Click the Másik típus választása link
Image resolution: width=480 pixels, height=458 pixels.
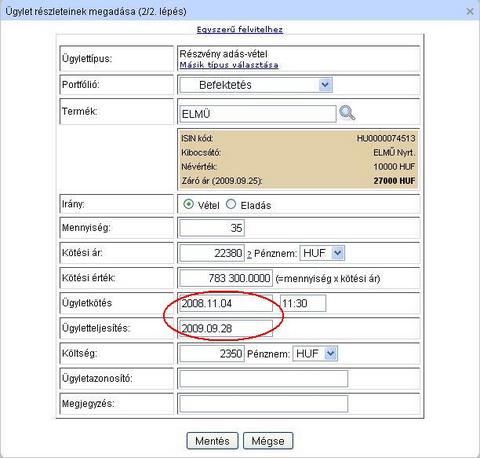pos(229,65)
